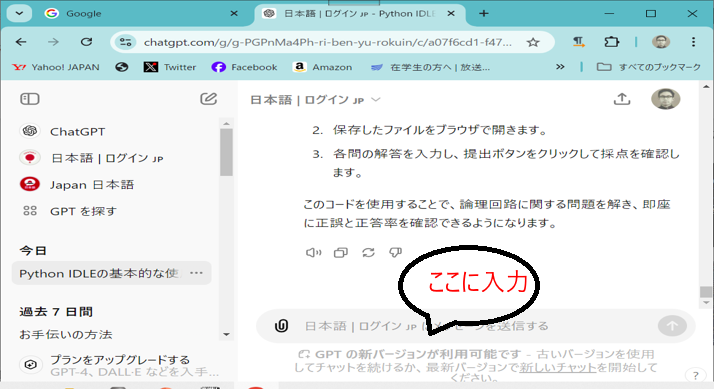
Task: Open the 新しいチャット link
Action: click(558, 367)
